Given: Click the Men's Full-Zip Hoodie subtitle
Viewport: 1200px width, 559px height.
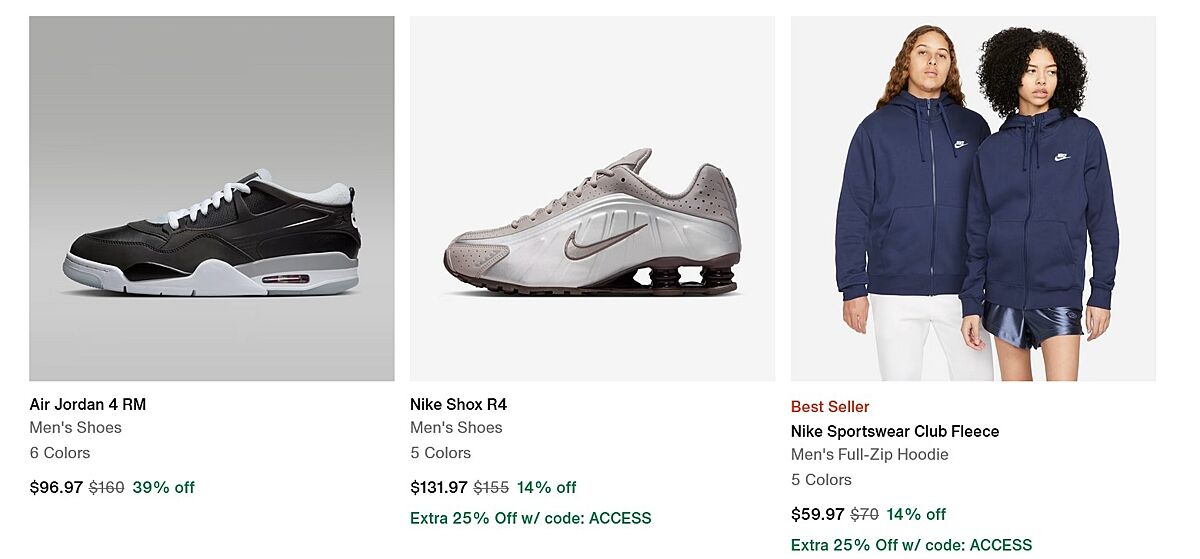Looking at the screenshot, I should pos(869,455).
